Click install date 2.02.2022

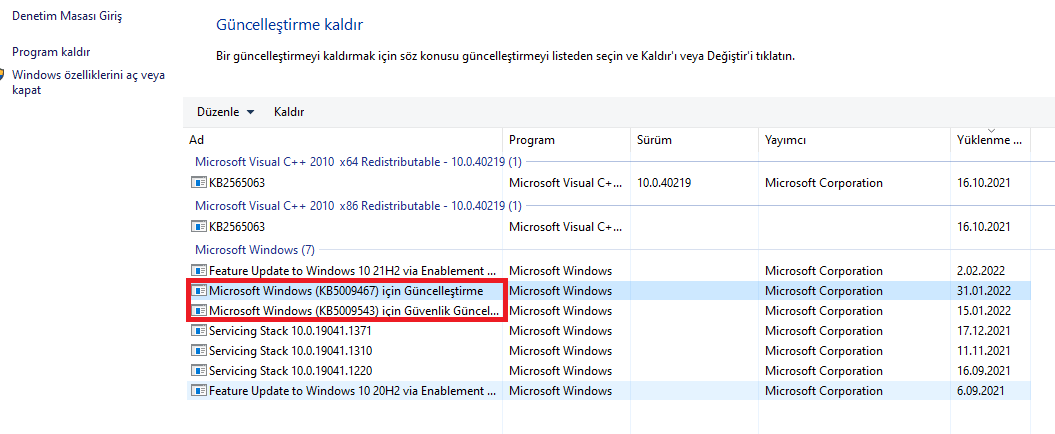click(x=980, y=270)
